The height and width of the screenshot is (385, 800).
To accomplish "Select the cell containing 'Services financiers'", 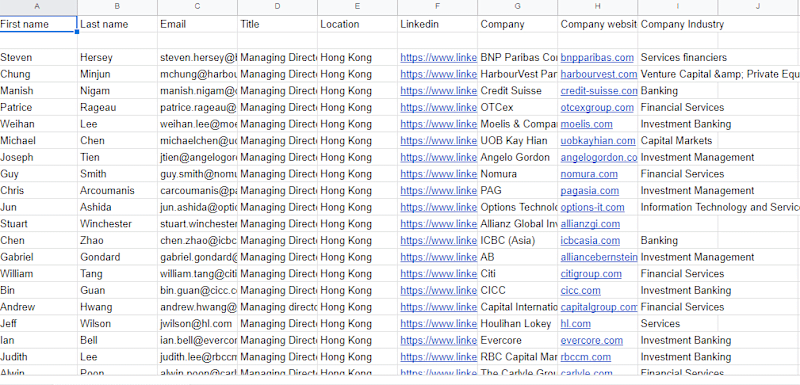I will tap(678, 58).
